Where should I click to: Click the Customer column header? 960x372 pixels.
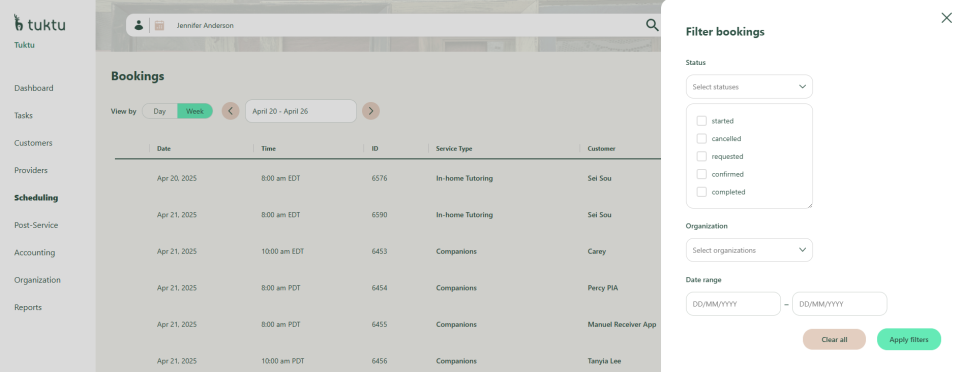point(601,149)
